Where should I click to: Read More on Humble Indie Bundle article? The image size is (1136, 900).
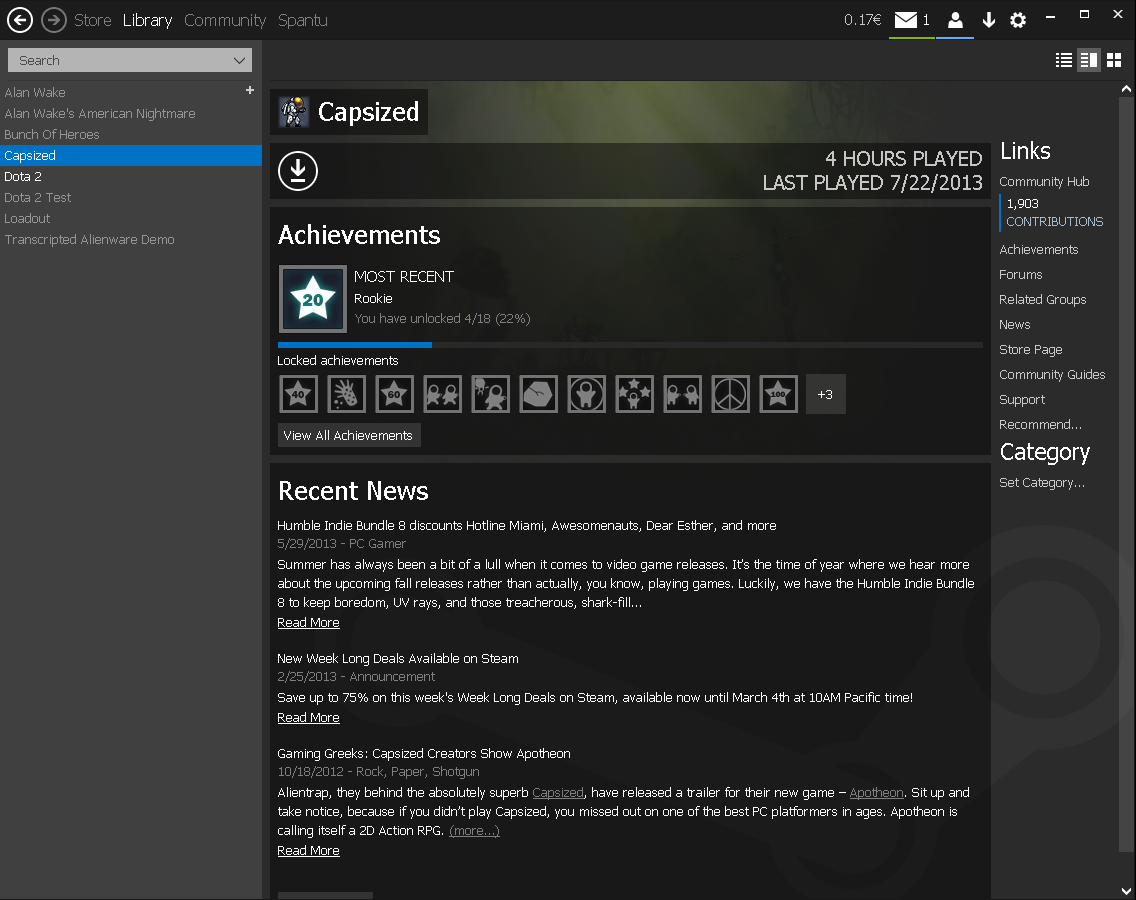pyautogui.click(x=308, y=622)
